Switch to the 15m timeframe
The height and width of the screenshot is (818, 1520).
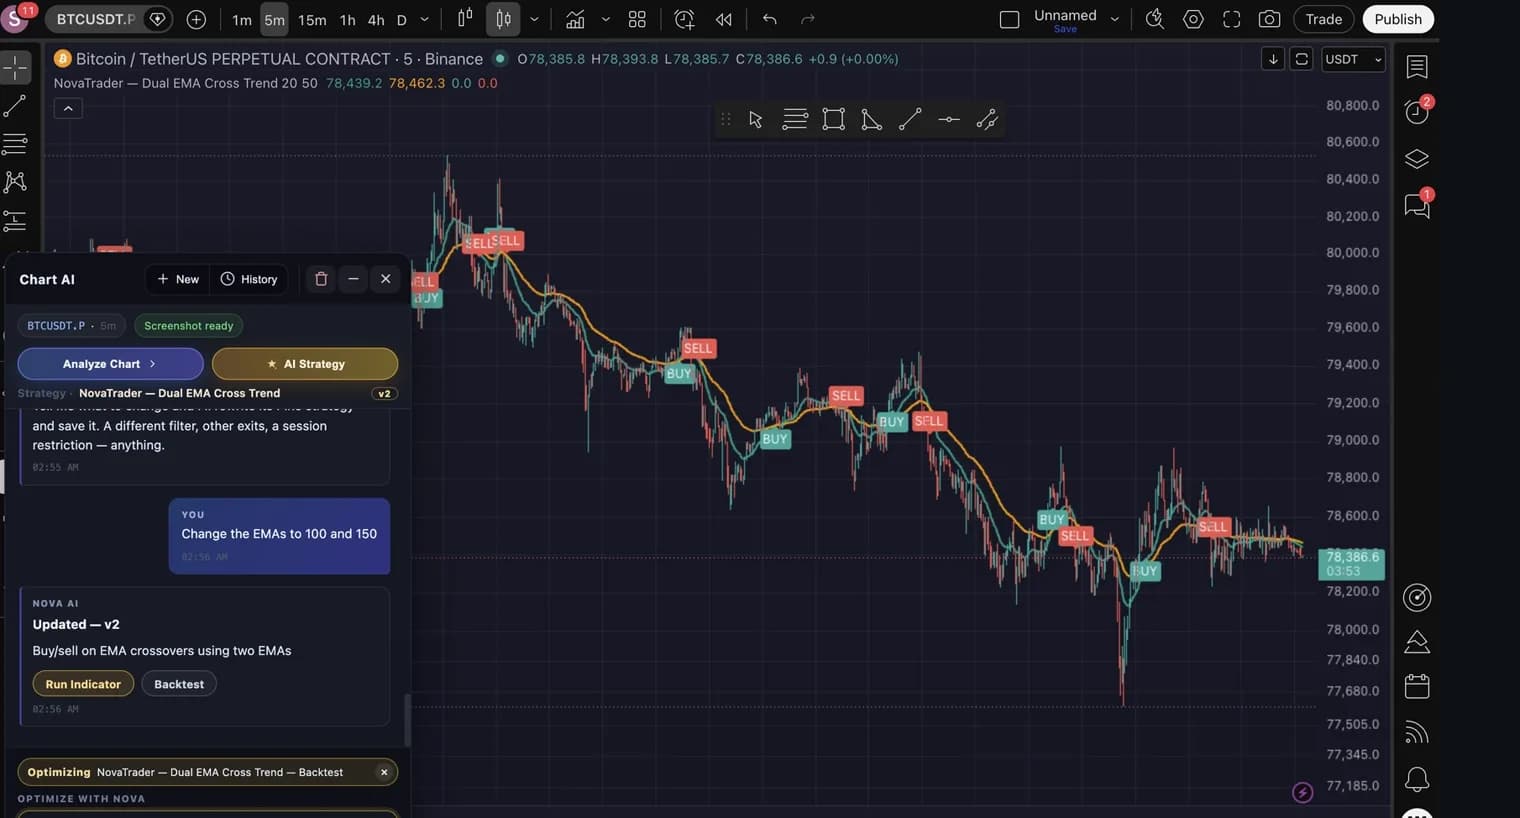(312, 20)
